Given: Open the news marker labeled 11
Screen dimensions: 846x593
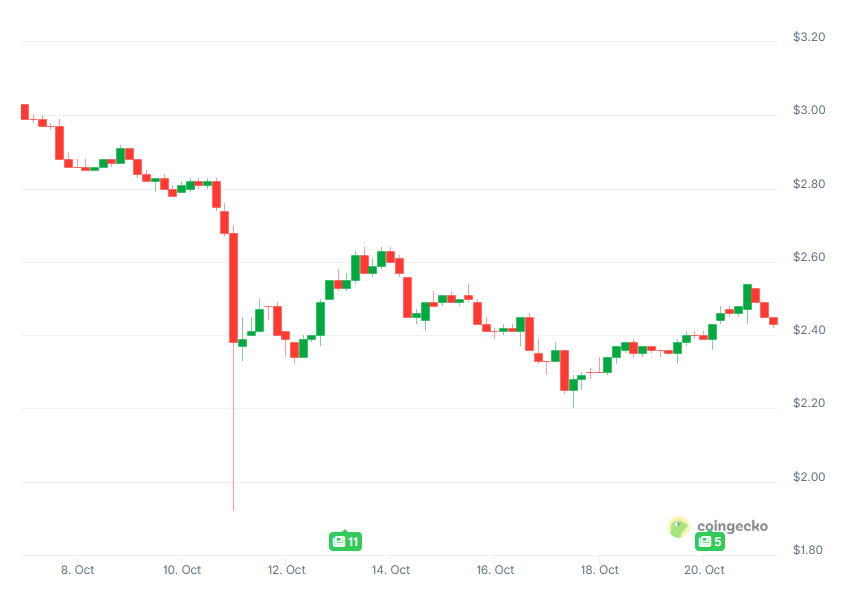Looking at the screenshot, I should click(345, 542).
